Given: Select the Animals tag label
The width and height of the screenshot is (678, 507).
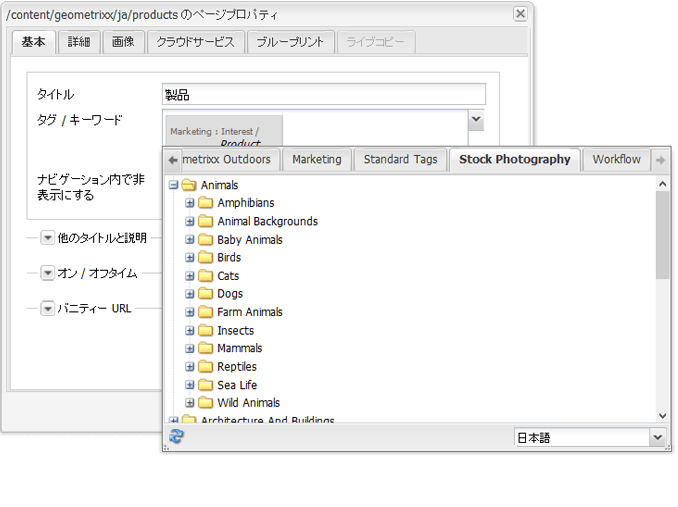Looking at the screenshot, I should [x=219, y=185].
